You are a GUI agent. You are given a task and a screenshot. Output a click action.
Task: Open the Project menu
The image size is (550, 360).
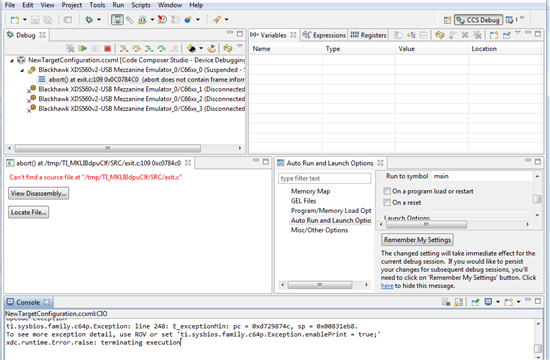72,5
